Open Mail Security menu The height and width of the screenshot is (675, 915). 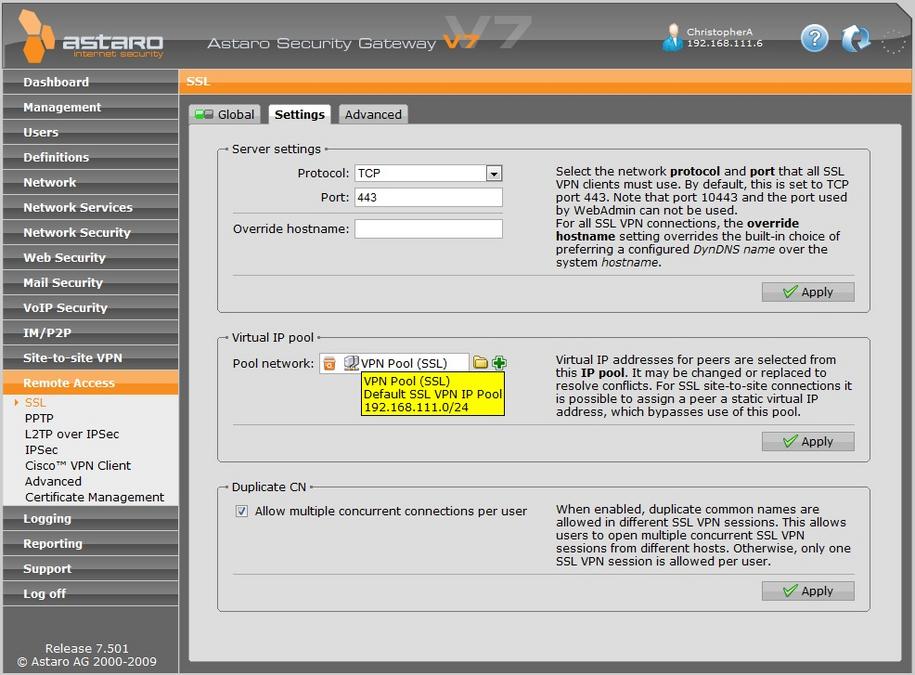91,283
